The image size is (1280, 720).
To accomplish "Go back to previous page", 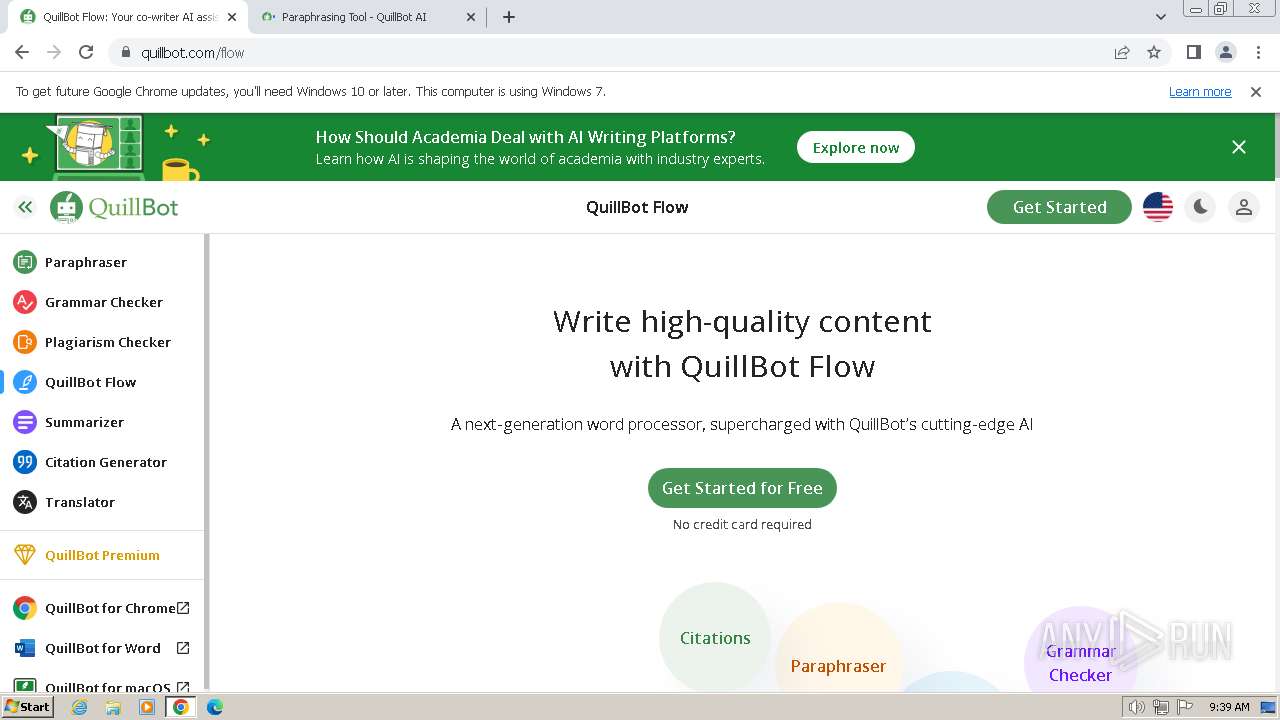I will click(x=22, y=53).
